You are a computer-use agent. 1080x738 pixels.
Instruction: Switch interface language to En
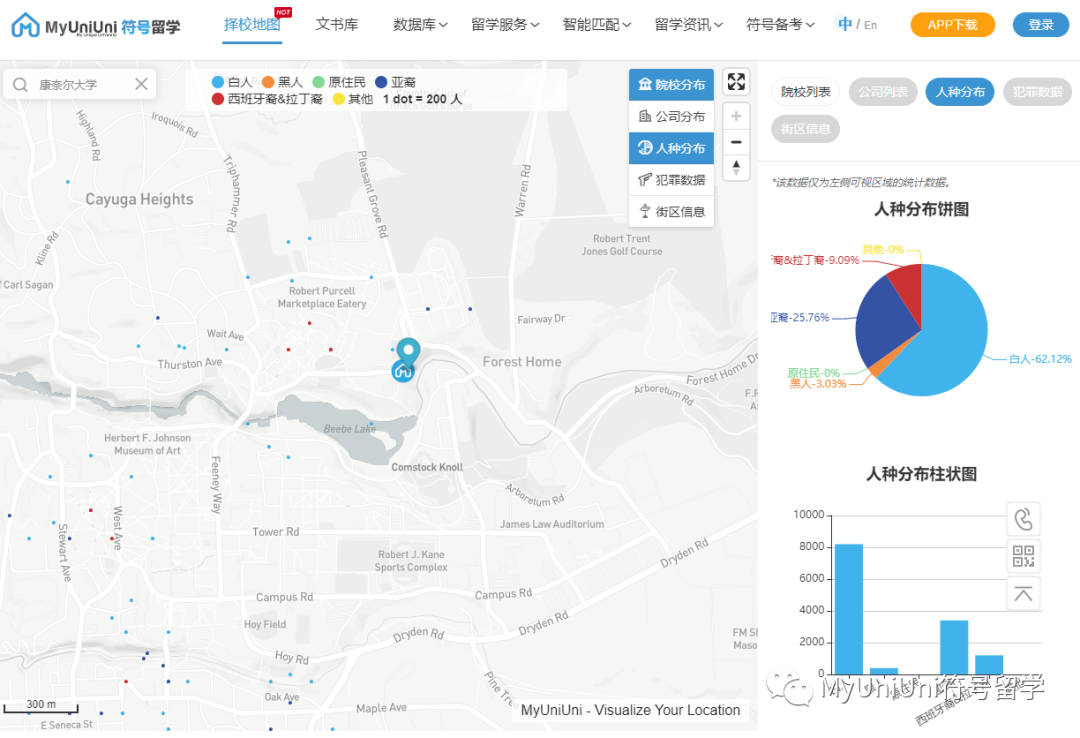[873, 24]
